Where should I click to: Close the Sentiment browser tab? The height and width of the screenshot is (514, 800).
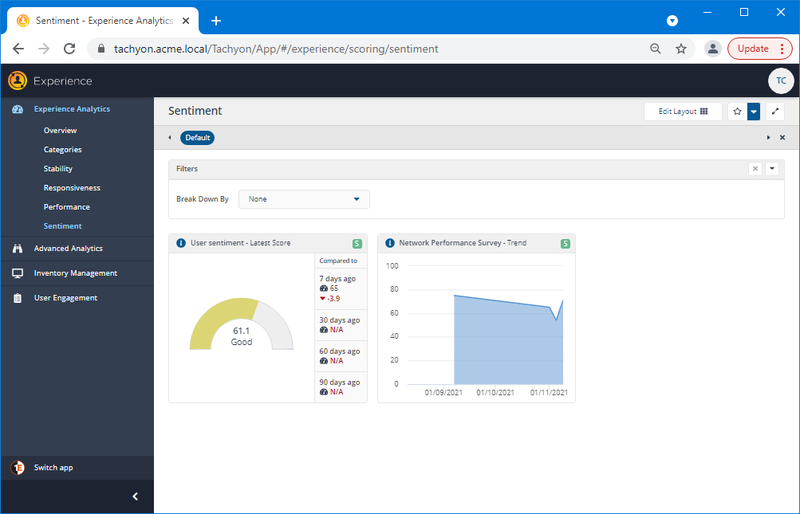pos(186,20)
